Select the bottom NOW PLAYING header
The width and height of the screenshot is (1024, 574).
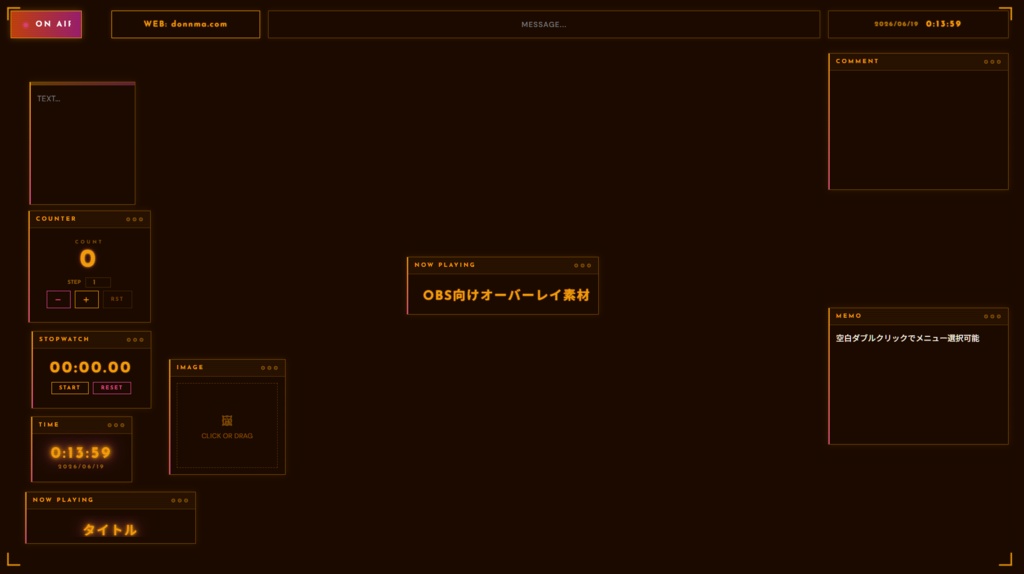(x=110, y=500)
